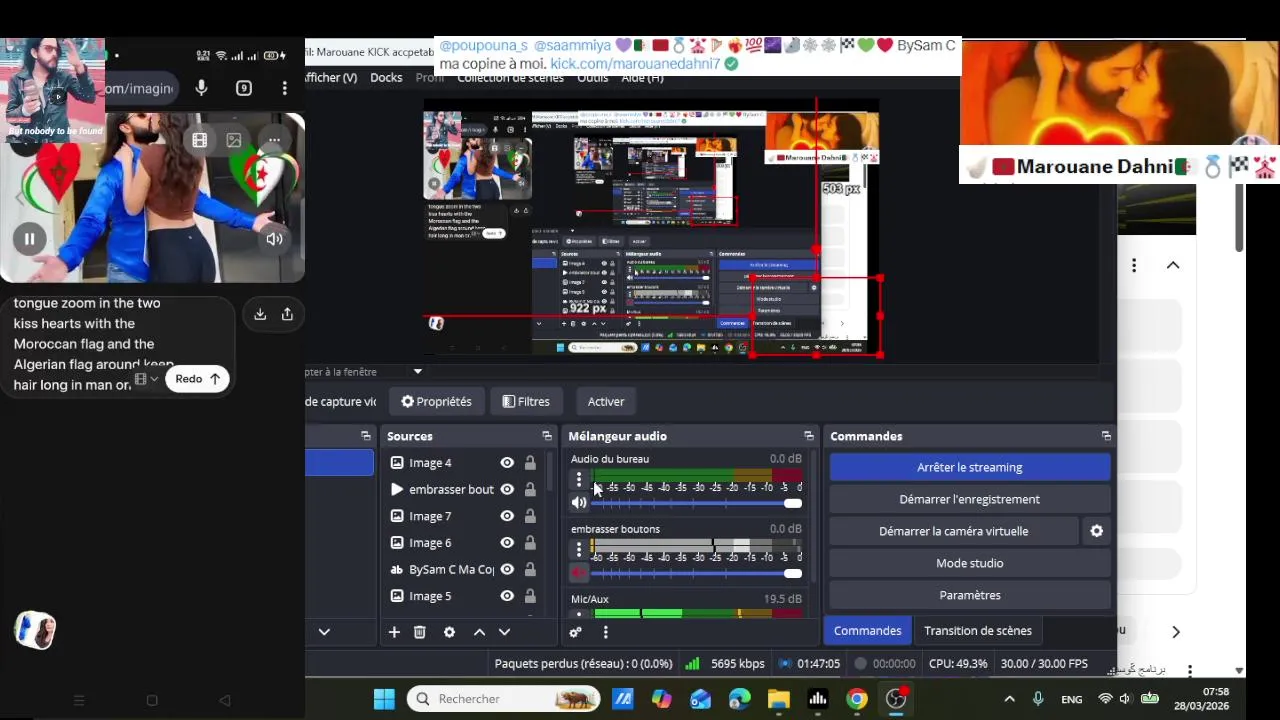The width and height of the screenshot is (1280, 720).
Task: Lock the Image 4 source
Action: (530, 463)
